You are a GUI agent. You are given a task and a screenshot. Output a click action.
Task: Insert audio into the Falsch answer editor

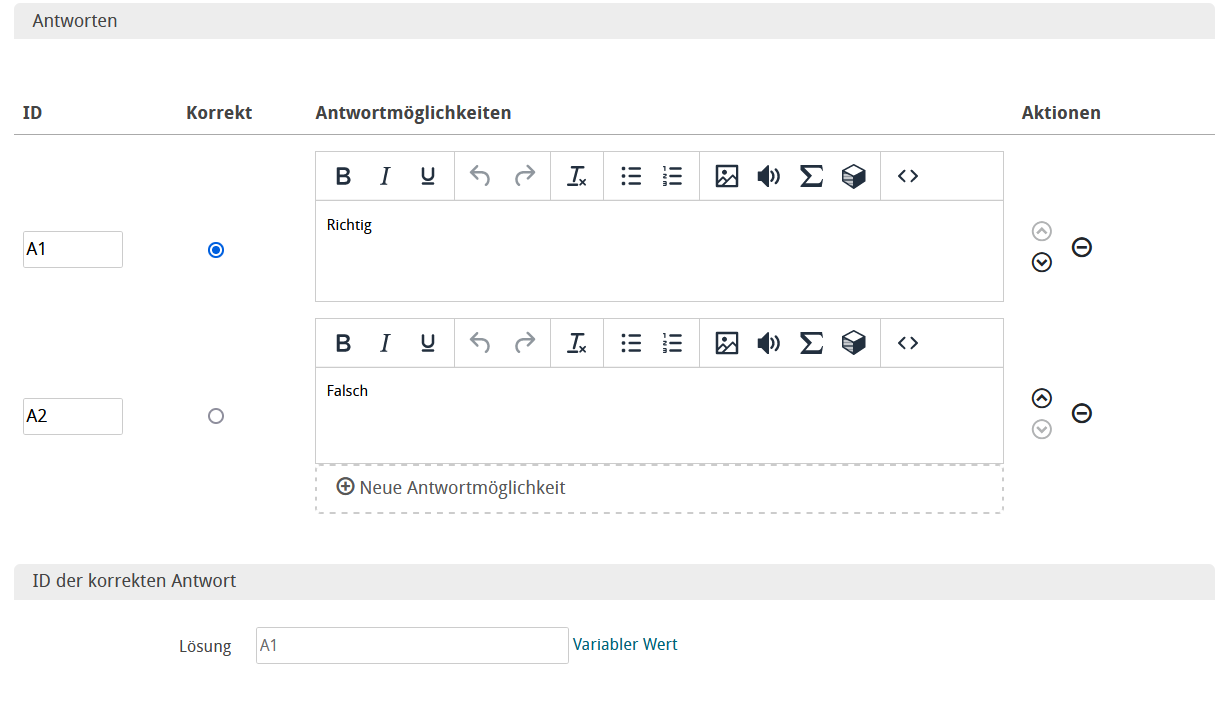(768, 344)
